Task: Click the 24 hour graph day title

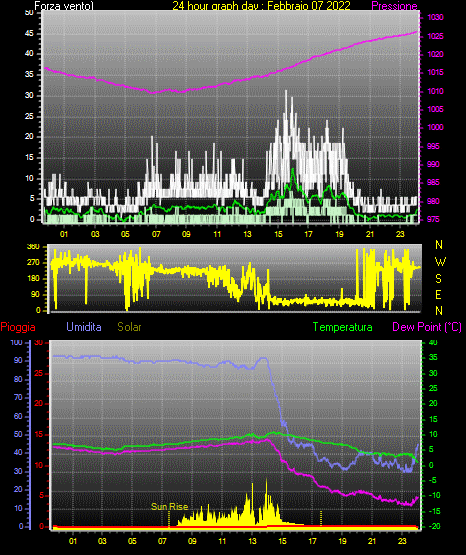Action: 261,6
